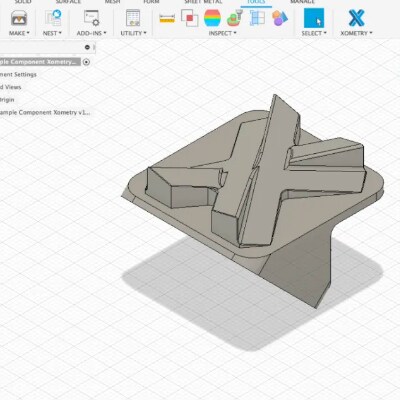This screenshot has width=400, height=400.
Task: Open the UTILITY dropdown menu
Action: [x=133, y=33]
